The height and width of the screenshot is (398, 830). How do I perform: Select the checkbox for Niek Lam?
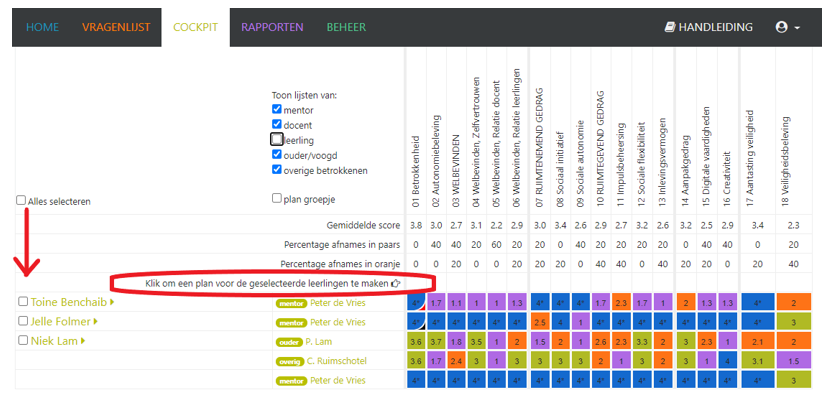(23, 341)
